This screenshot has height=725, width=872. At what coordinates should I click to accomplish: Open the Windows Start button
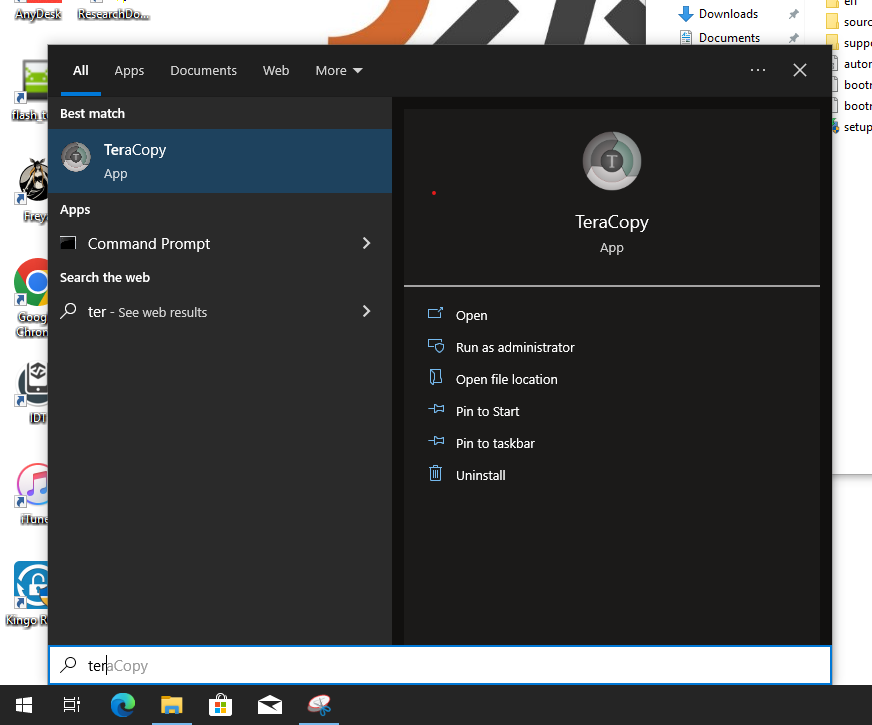[23, 705]
